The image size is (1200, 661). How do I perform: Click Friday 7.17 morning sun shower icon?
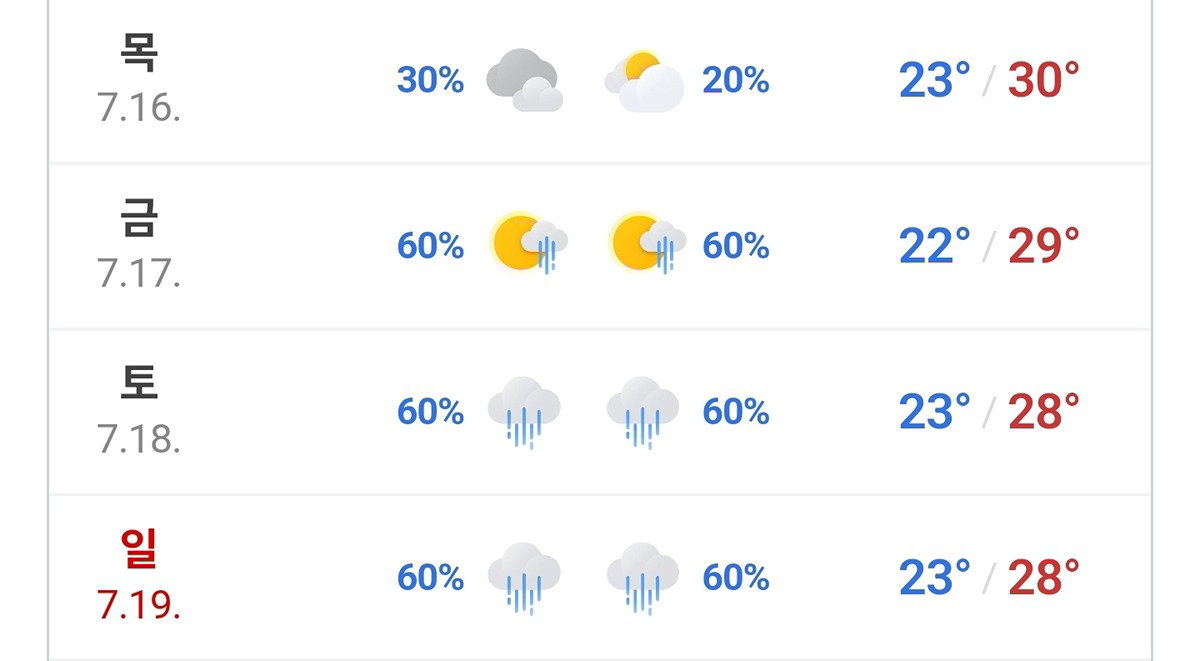529,244
